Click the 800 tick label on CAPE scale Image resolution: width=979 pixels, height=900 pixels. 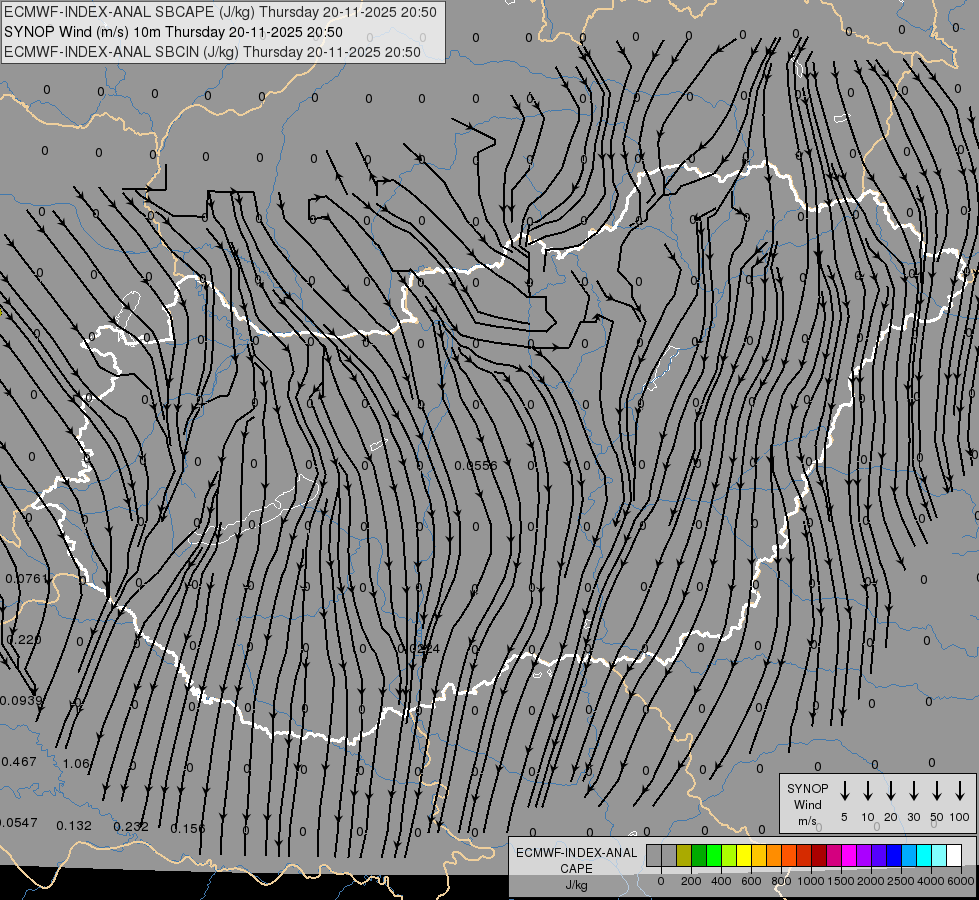[x=781, y=881]
